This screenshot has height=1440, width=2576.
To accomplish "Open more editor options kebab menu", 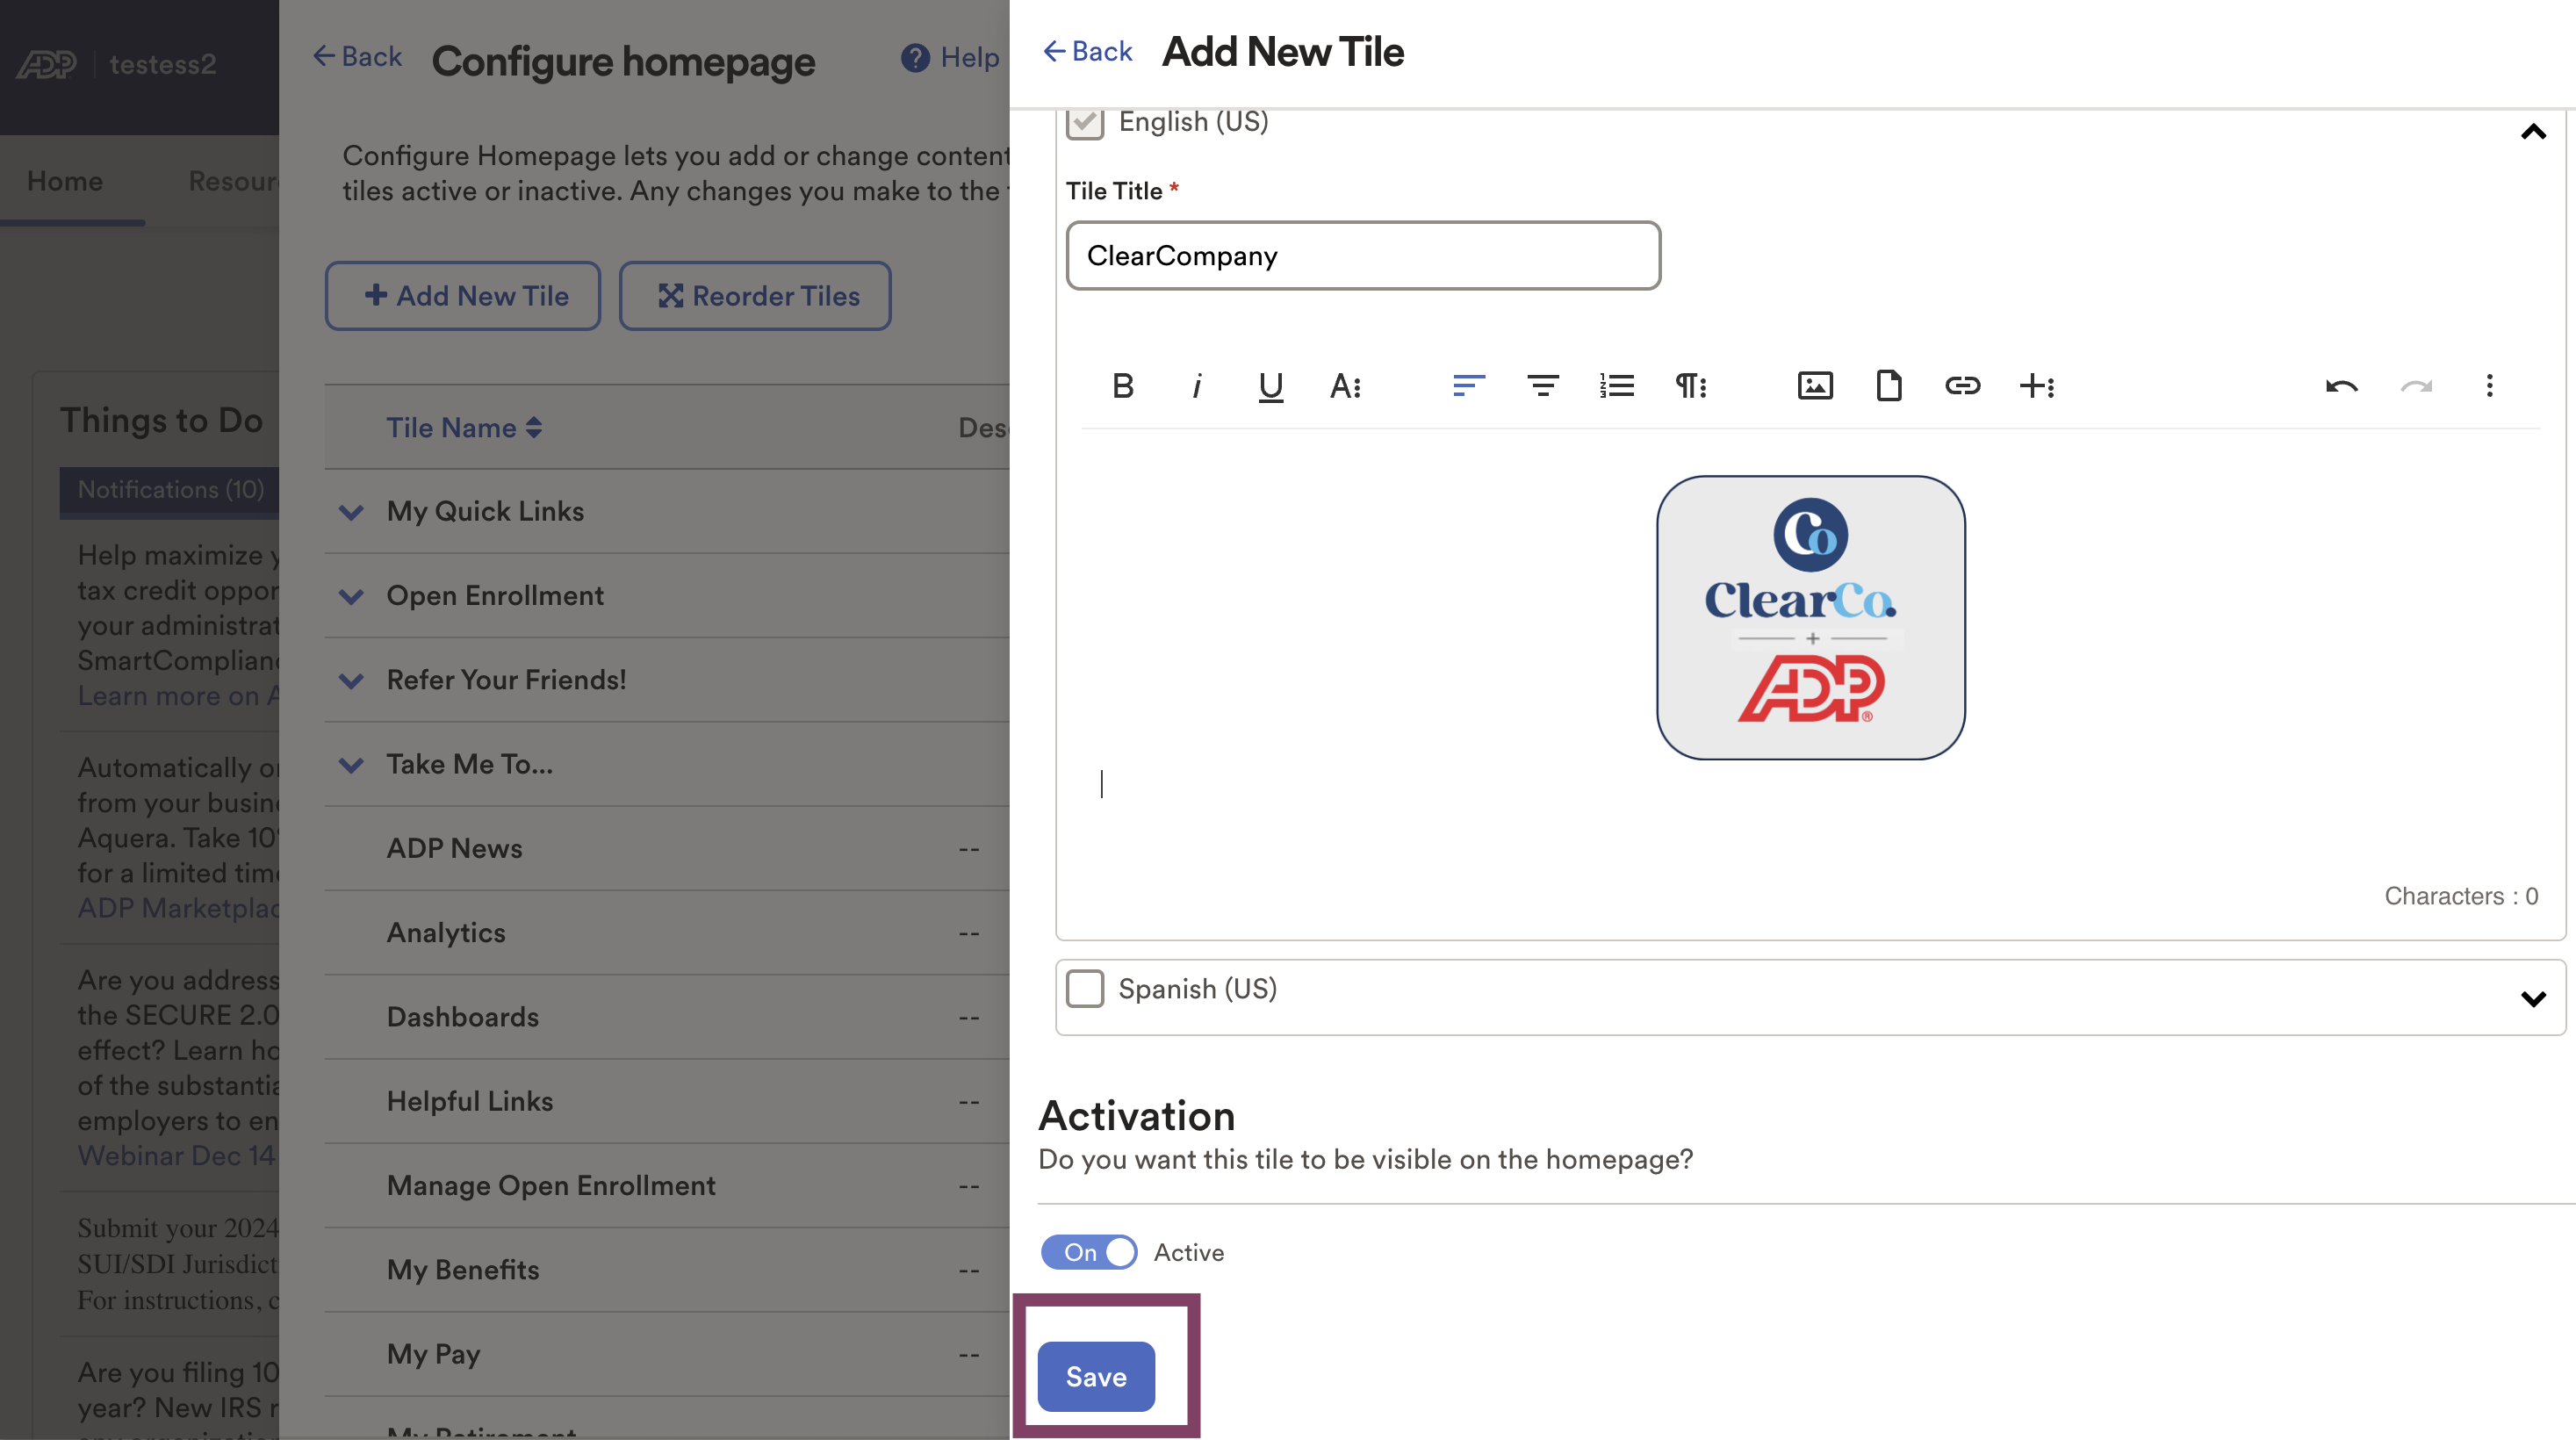I will pos(2489,386).
